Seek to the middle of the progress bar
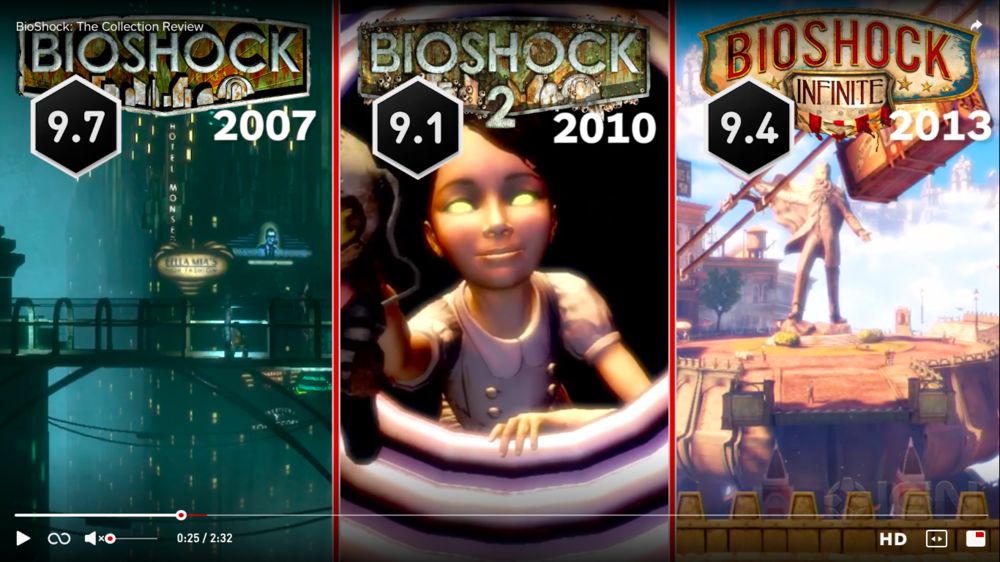This screenshot has height=562, width=1000. coord(500,515)
